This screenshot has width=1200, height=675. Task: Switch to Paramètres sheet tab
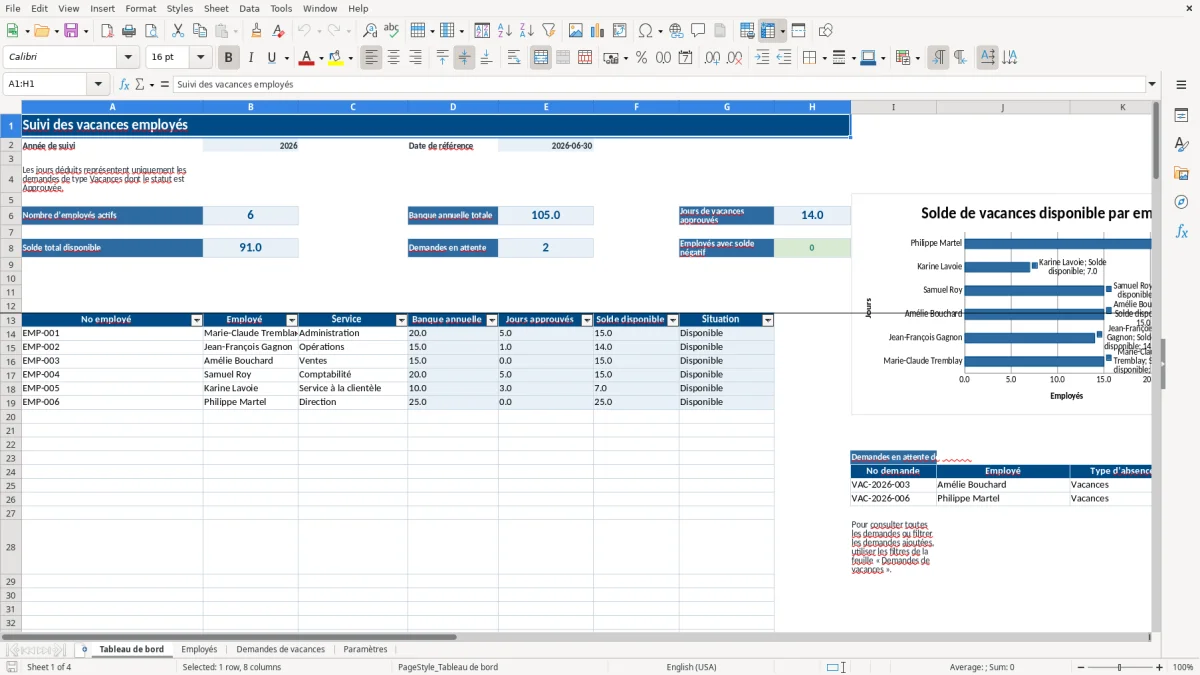[x=365, y=649]
